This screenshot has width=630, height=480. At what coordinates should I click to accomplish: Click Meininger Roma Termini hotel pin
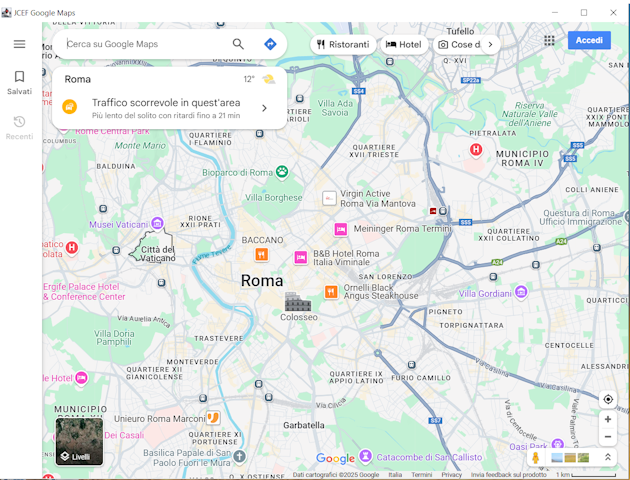tap(341, 229)
